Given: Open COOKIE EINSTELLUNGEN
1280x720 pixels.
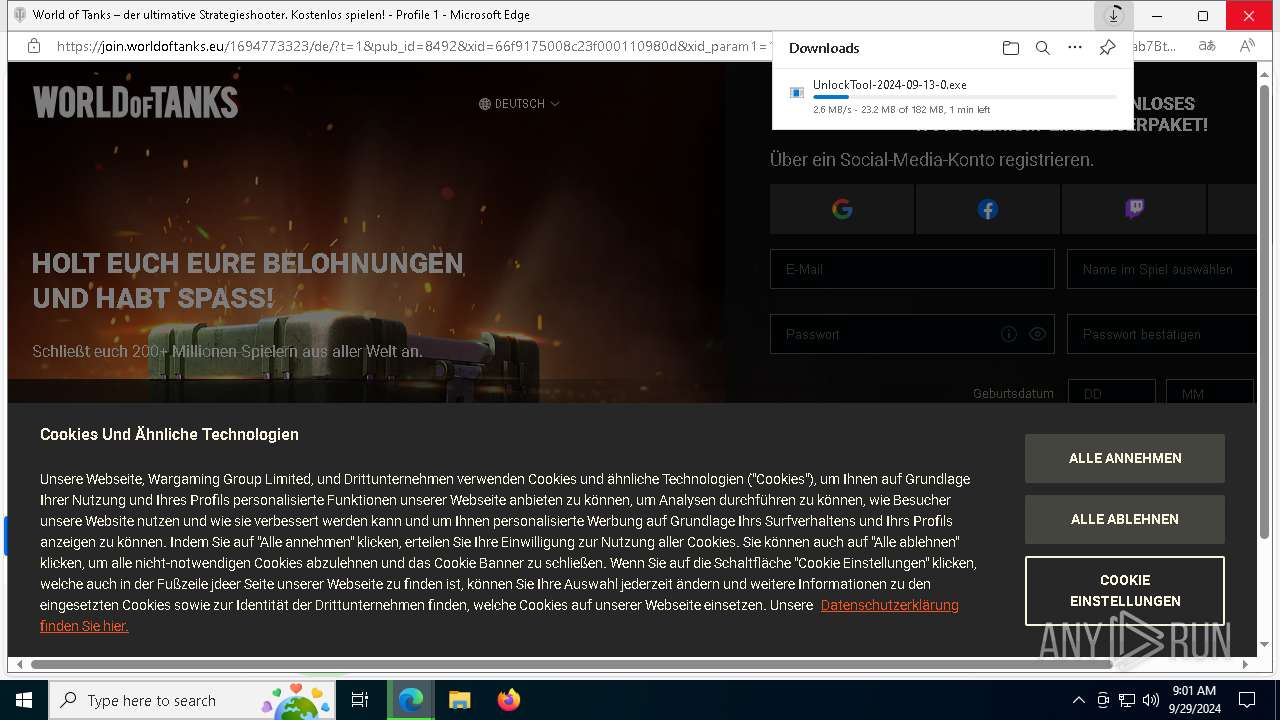Looking at the screenshot, I should coord(1125,590).
